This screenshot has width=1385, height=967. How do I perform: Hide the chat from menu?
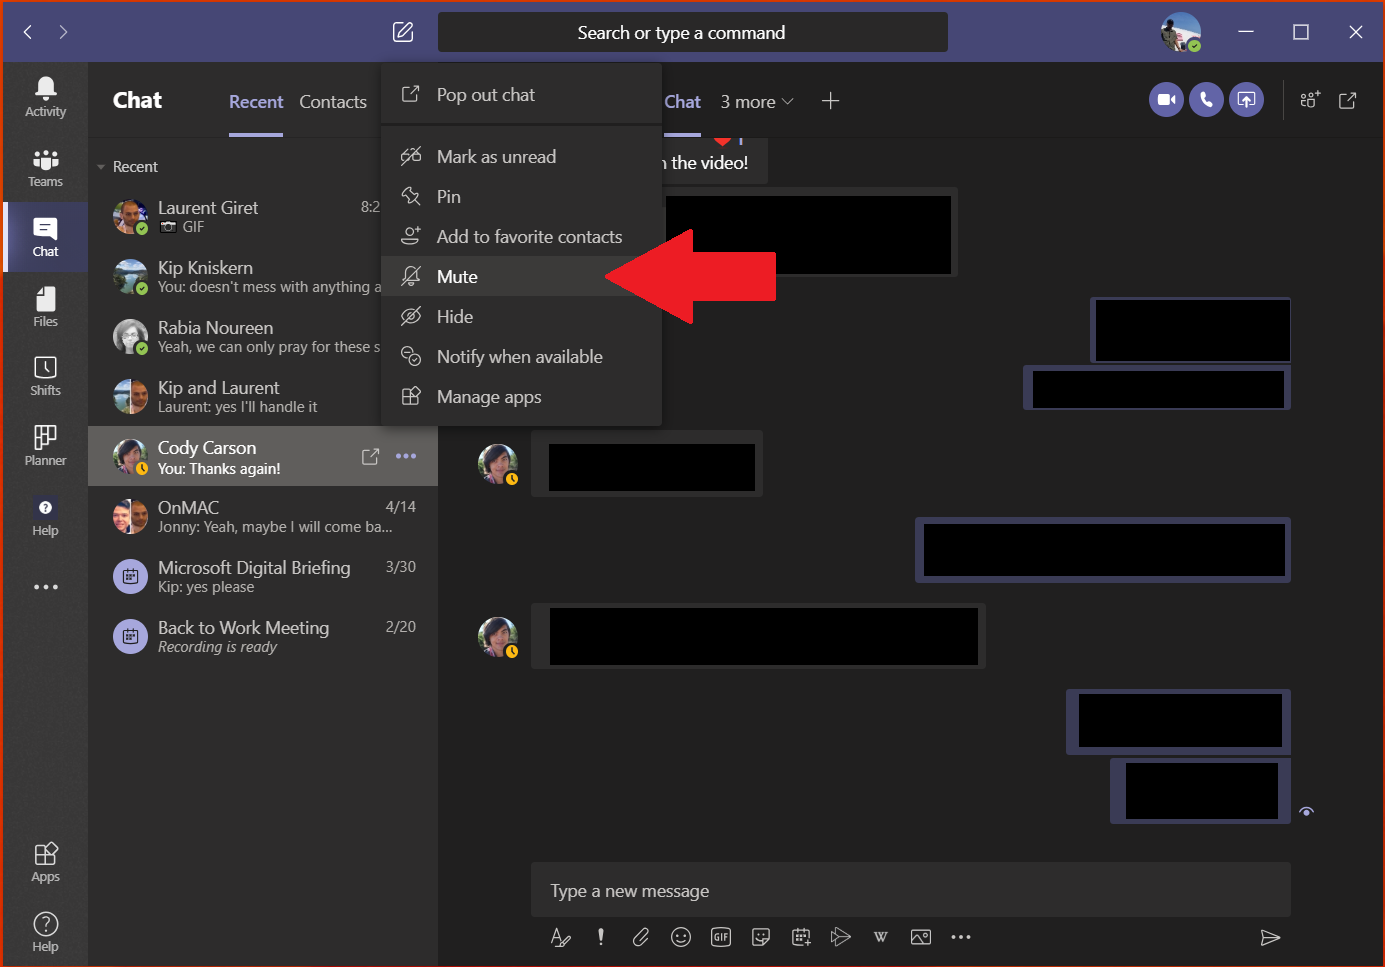point(521,316)
